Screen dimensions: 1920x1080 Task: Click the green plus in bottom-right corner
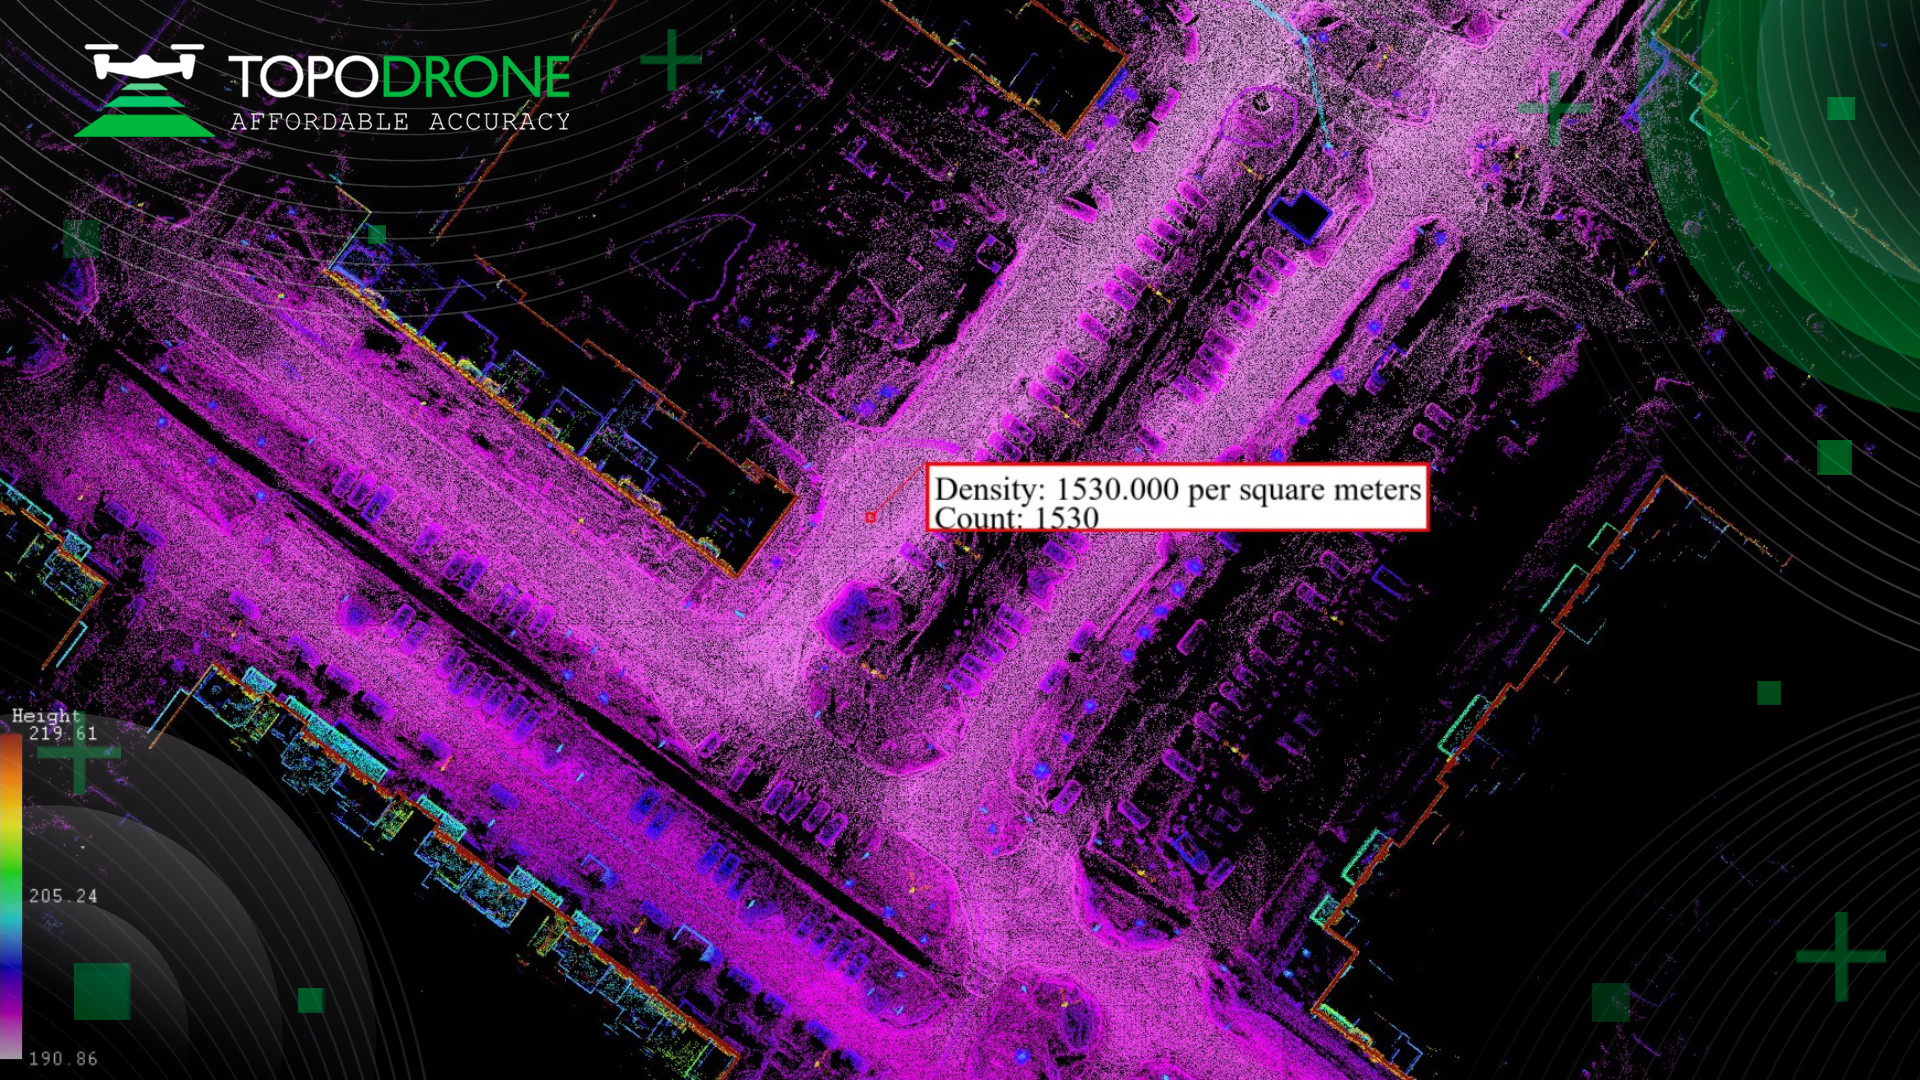click(x=1841, y=956)
